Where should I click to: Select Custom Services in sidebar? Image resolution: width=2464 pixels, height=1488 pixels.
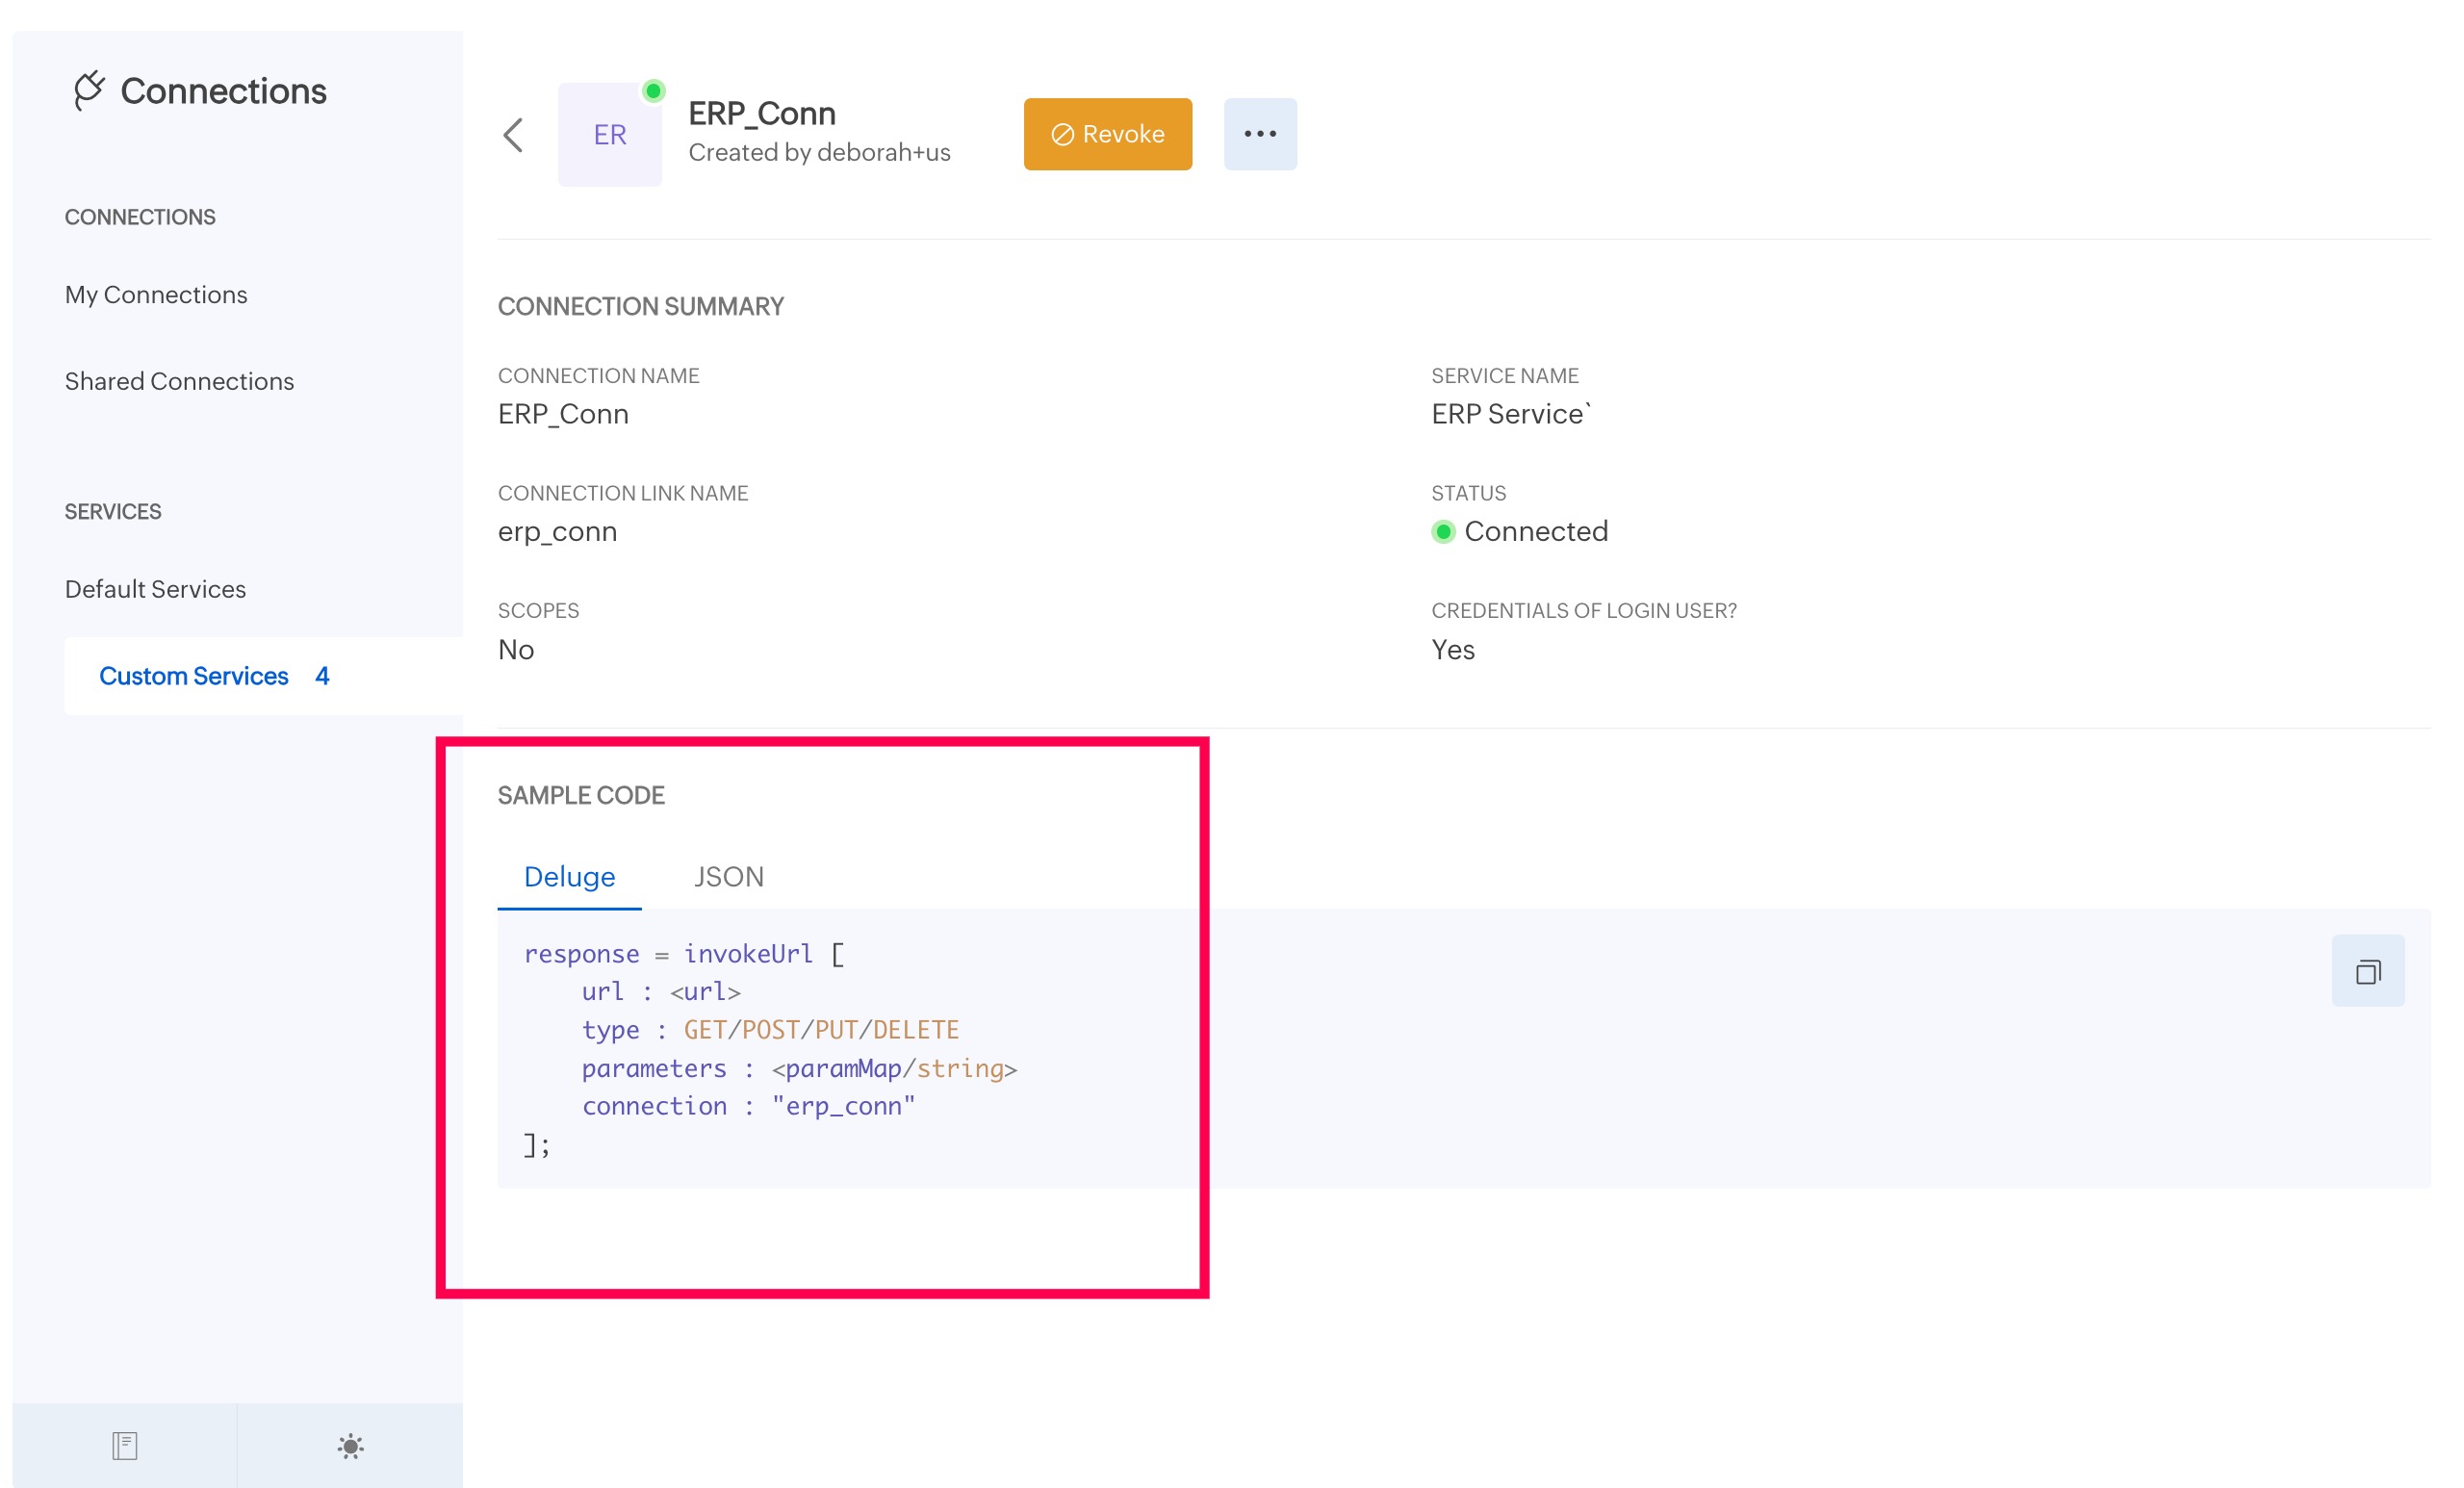pos(194,676)
